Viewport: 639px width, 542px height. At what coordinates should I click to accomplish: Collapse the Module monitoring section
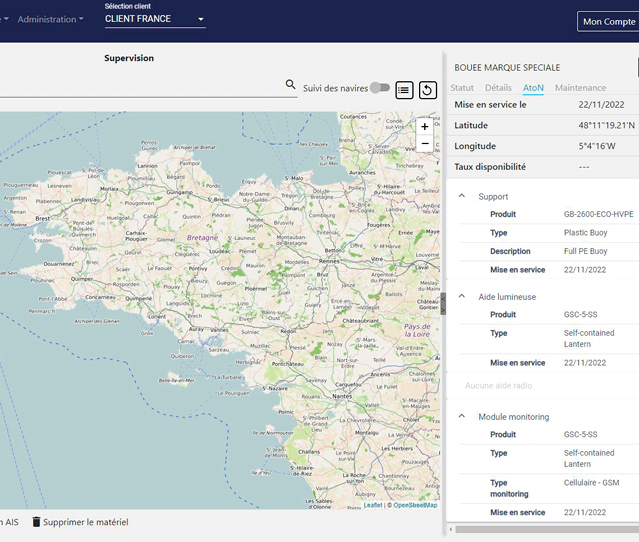462,416
